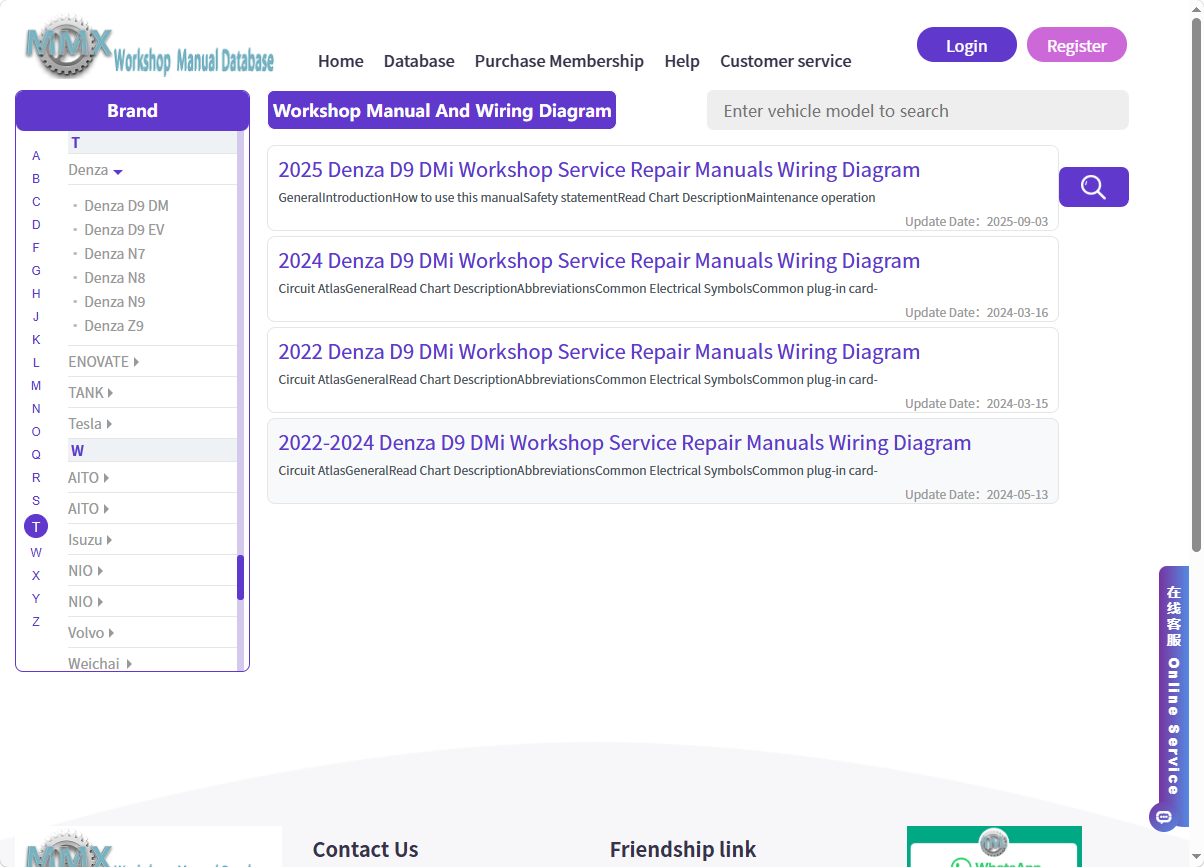Jump to brand letter X

[36, 576]
